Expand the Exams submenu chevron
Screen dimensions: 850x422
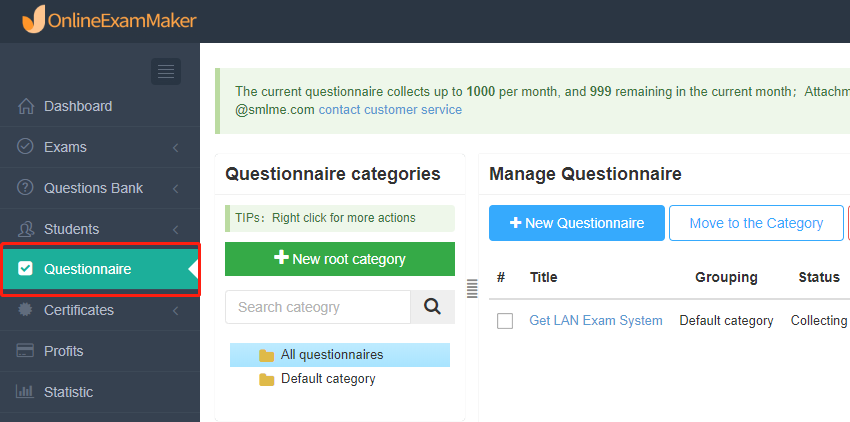(176, 147)
